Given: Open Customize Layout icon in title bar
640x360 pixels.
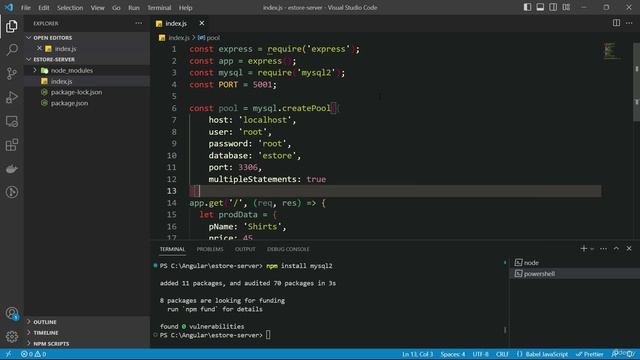Looking at the screenshot, I should point(566,7).
